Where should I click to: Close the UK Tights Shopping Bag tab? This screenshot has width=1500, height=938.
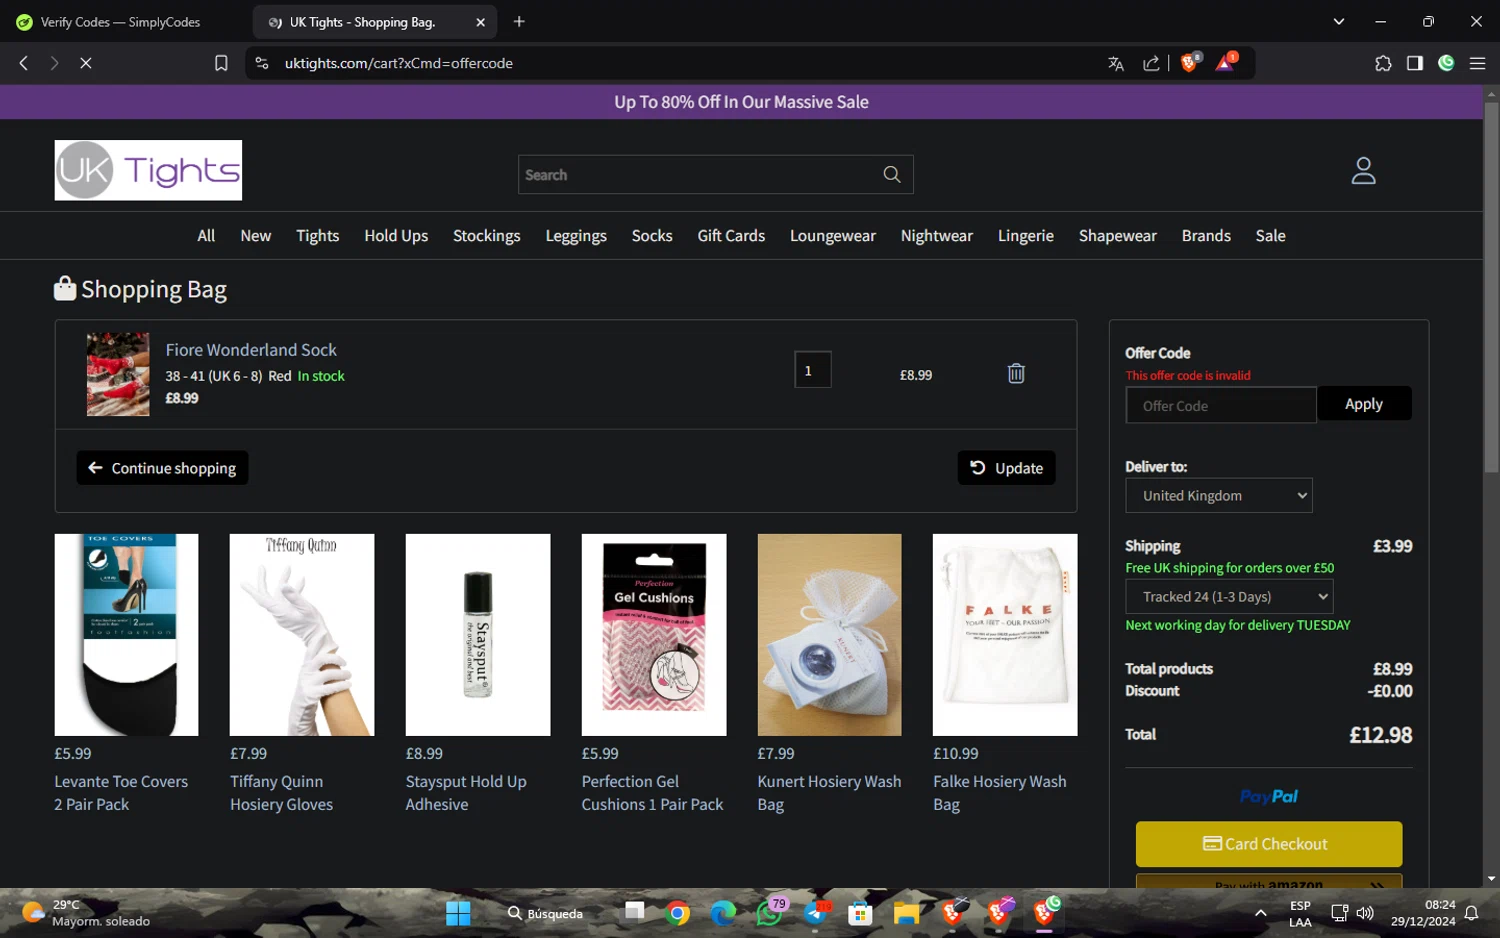(x=480, y=22)
